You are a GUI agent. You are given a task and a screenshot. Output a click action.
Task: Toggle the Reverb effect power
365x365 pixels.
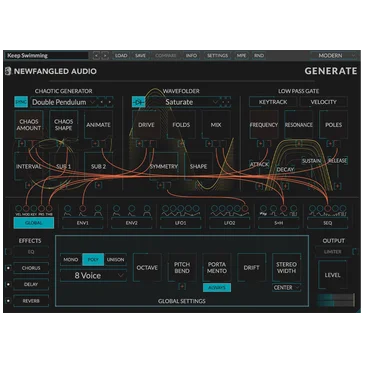click(8, 301)
